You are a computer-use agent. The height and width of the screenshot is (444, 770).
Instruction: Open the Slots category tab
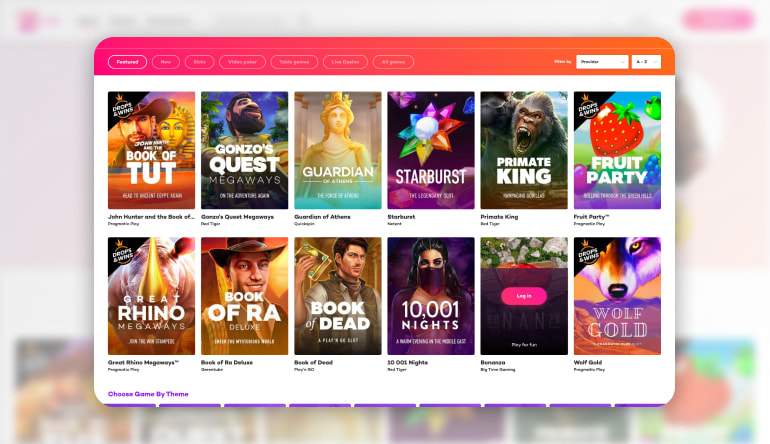pos(199,62)
